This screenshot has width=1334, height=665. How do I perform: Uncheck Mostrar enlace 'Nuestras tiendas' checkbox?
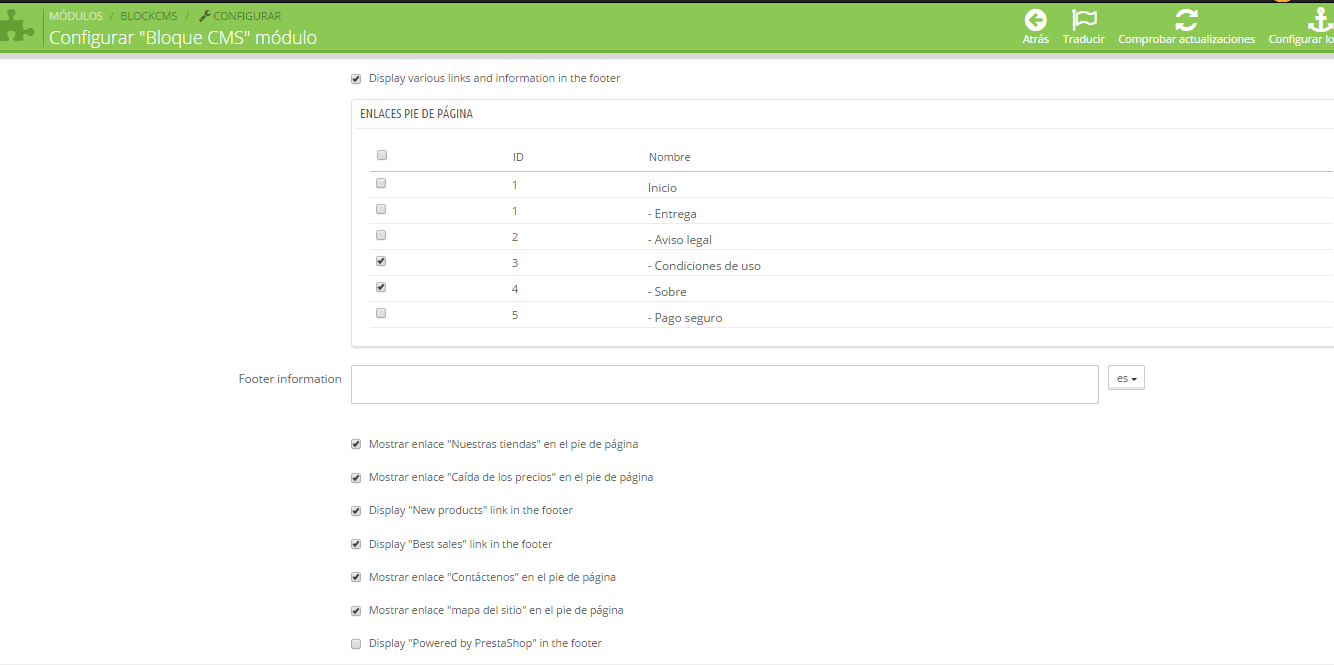pos(356,445)
